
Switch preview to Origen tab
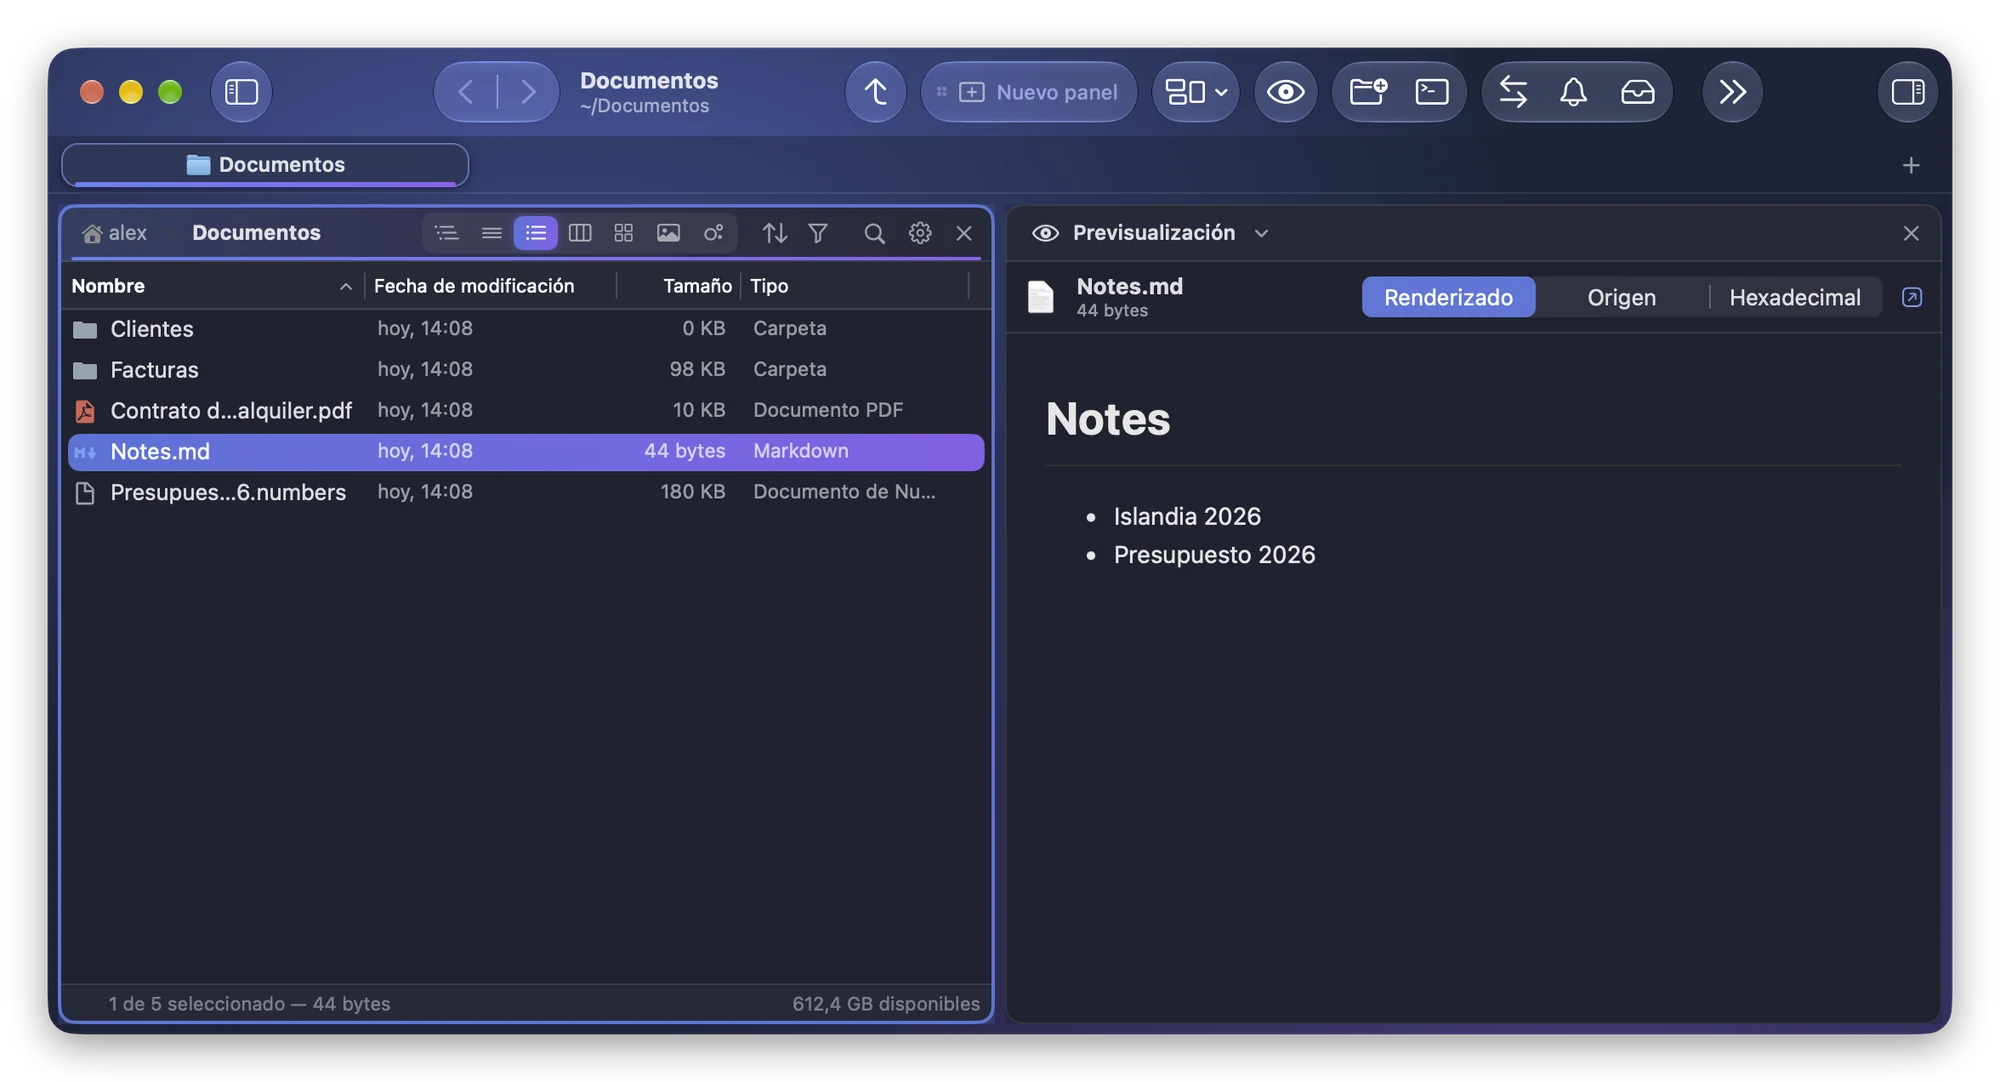point(1621,298)
